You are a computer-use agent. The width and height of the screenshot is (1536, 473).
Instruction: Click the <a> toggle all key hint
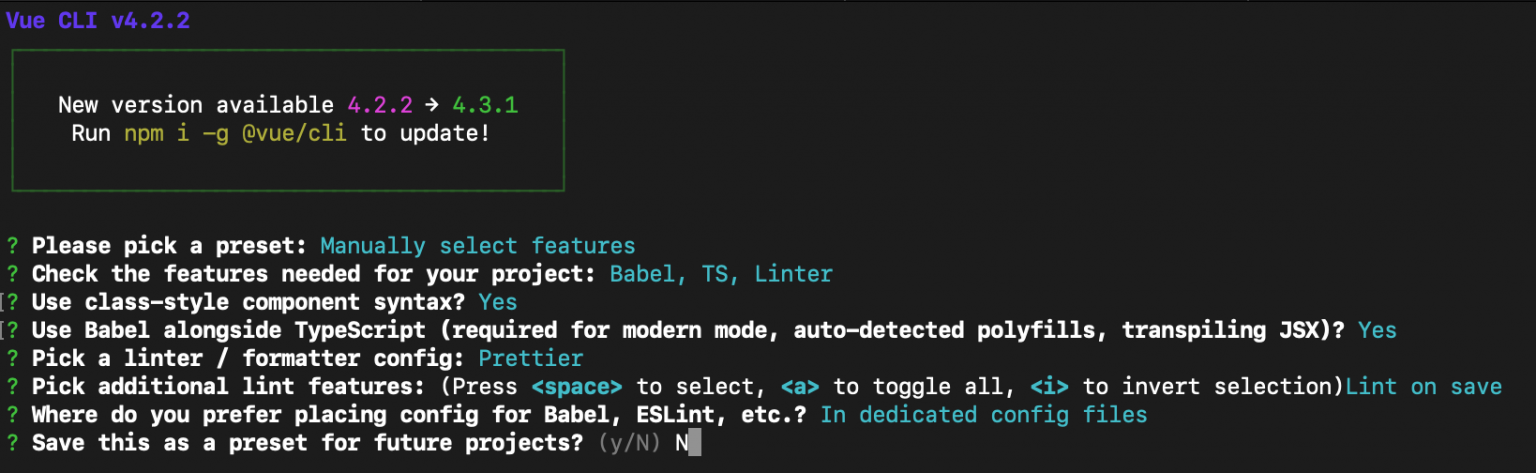[803, 386]
